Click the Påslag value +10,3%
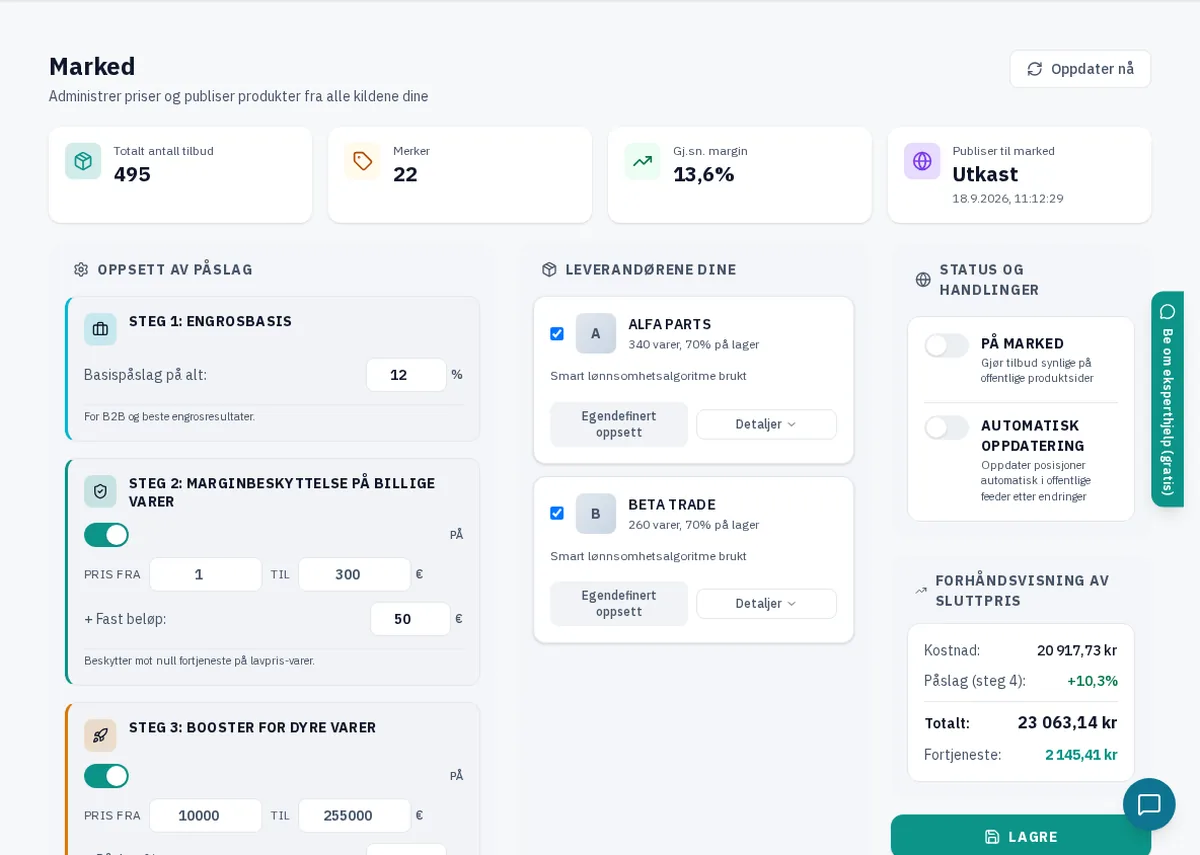The width and height of the screenshot is (1200, 855). point(1092,681)
